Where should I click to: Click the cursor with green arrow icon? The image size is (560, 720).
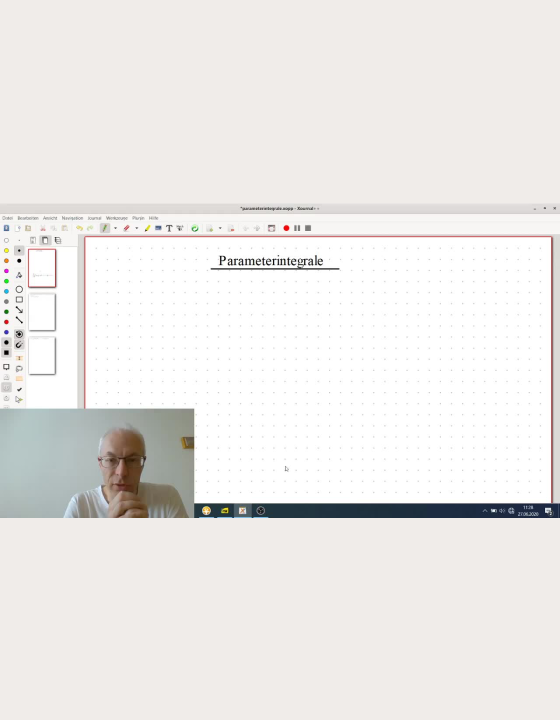[19, 399]
